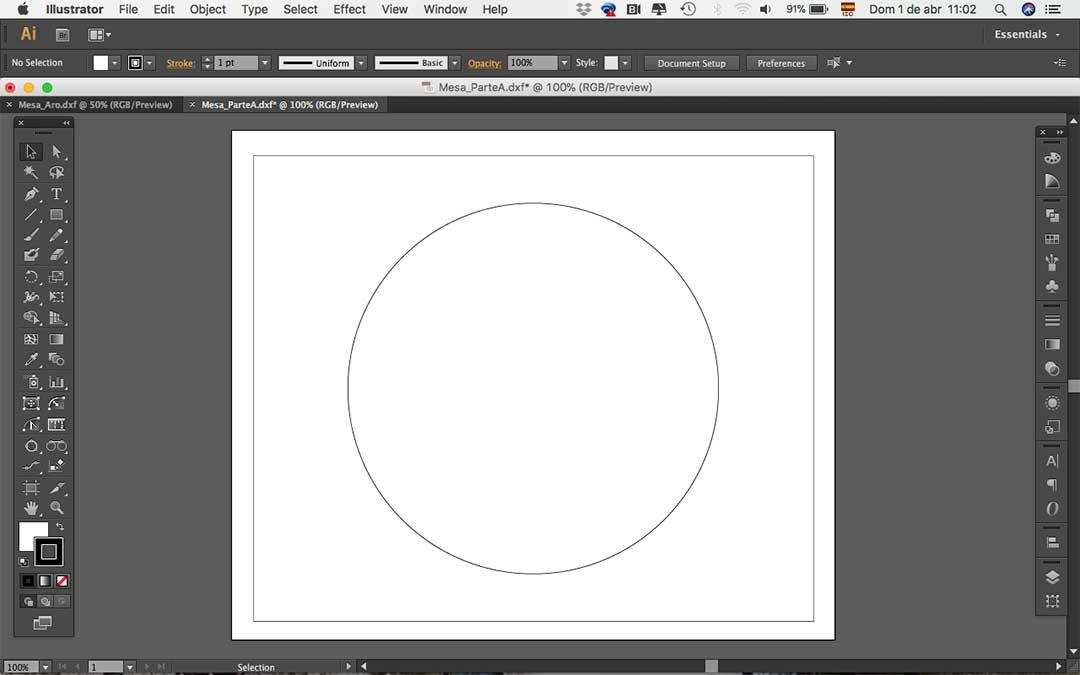The width and height of the screenshot is (1080, 675).
Task: Select the Eyedropper tool
Action: 31,360
